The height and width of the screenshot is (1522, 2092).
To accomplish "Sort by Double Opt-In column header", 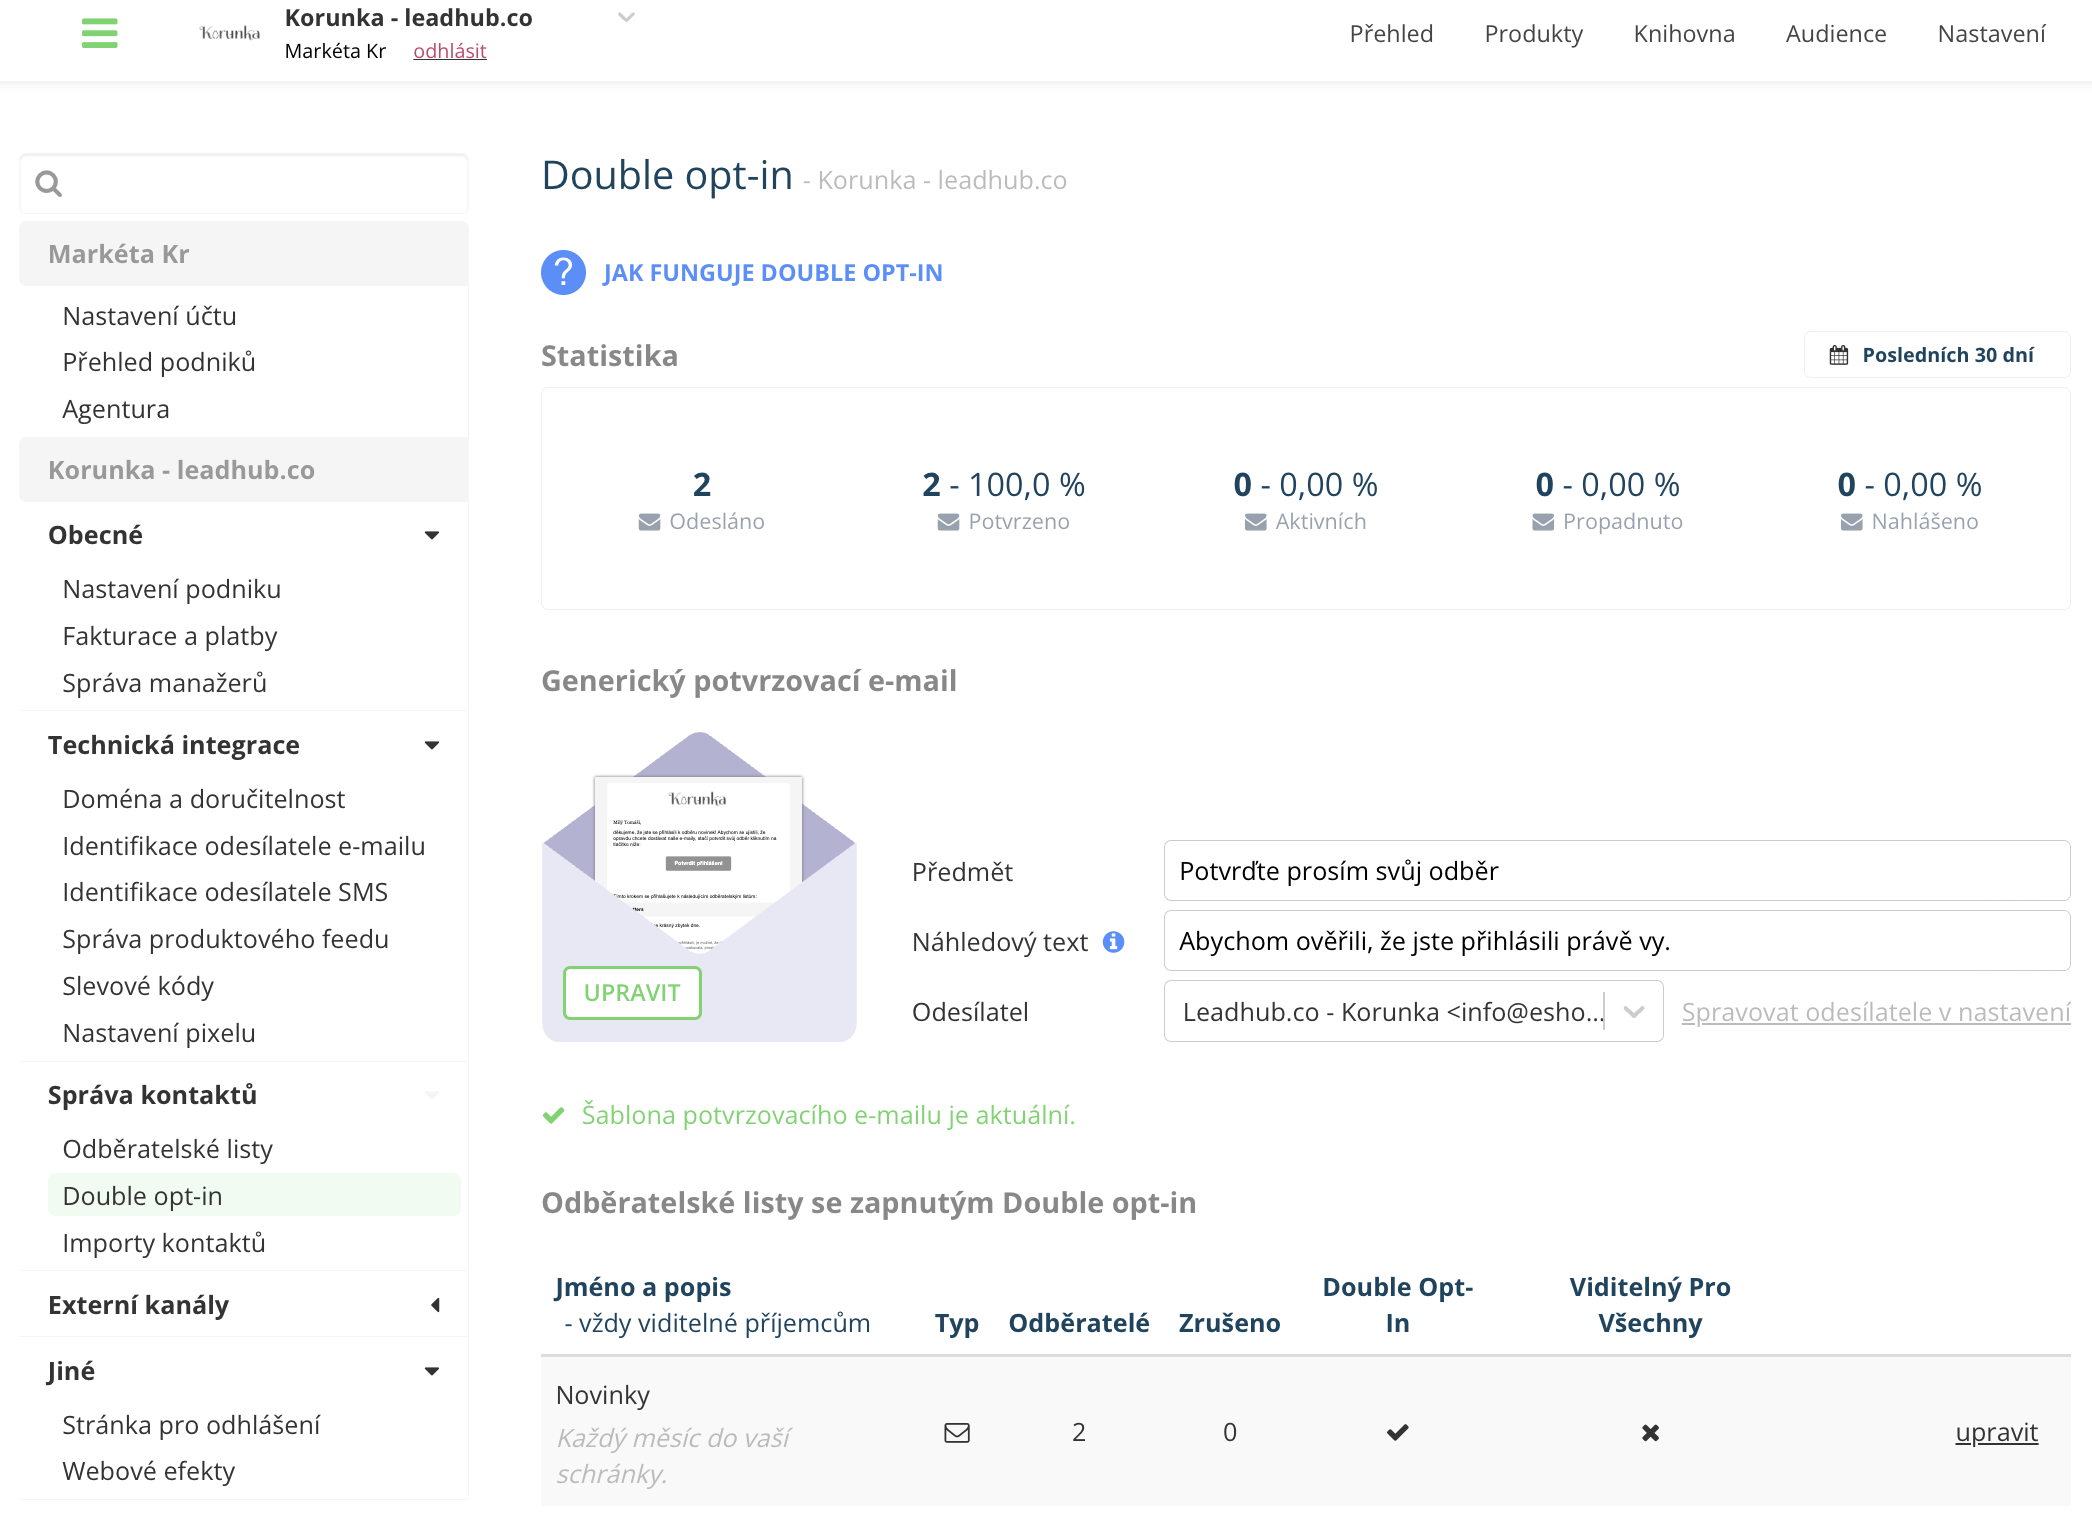I will click(1397, 1305).
